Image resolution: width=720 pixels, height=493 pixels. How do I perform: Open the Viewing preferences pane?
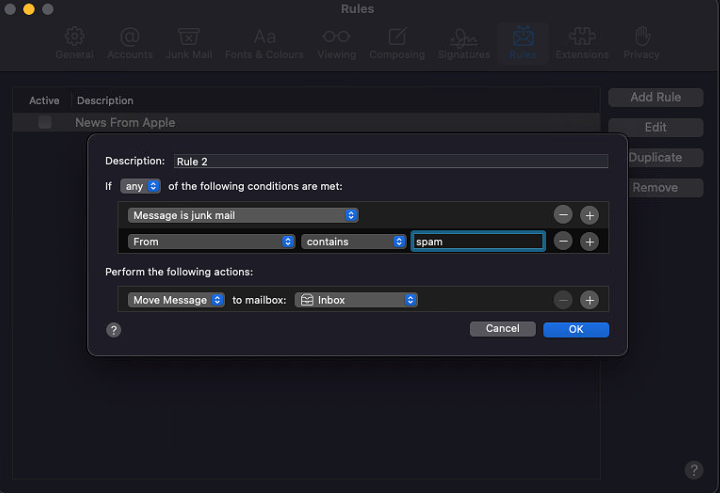click(x=336, y=43)
